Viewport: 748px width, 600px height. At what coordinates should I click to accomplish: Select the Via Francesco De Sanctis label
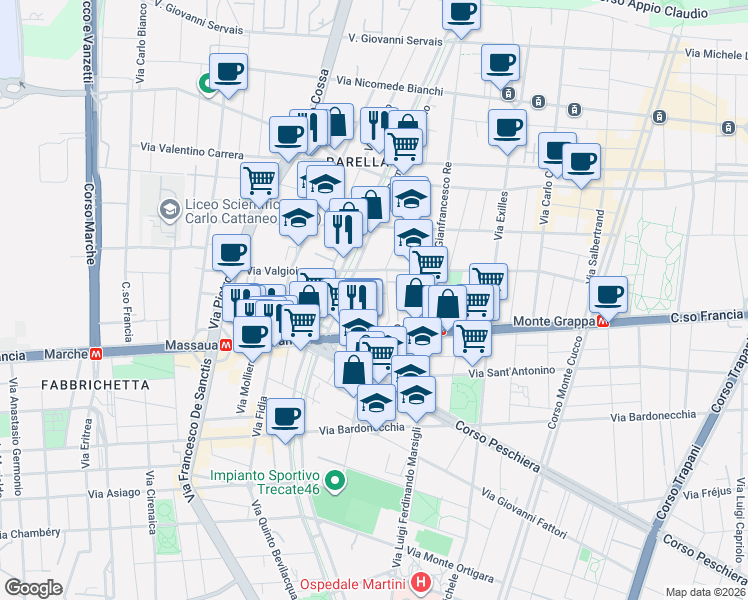pos(197,430)
